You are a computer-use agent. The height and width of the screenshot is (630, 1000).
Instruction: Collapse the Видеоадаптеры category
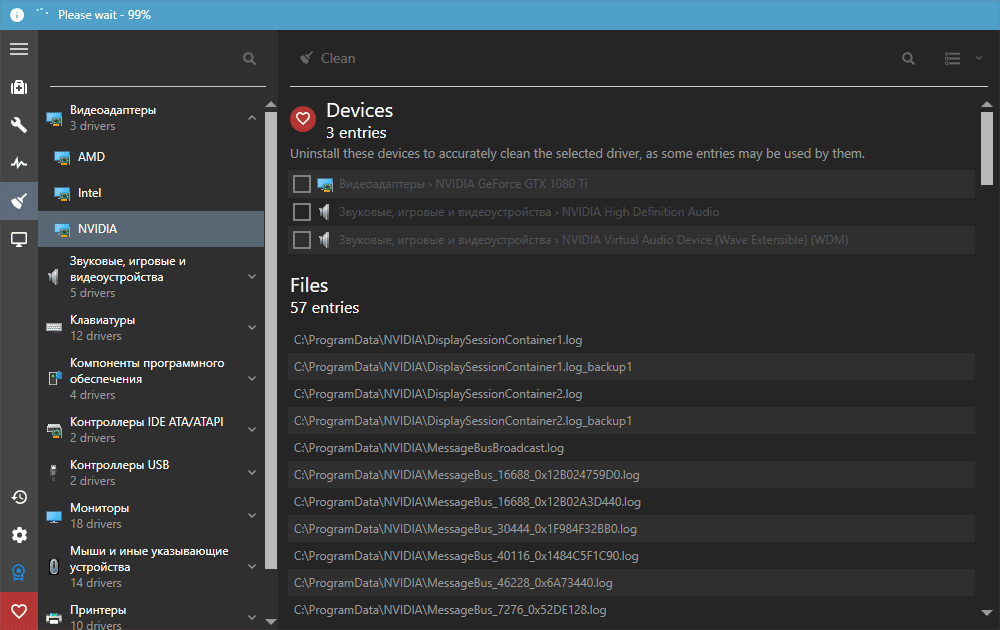click(x=252, y=118)
